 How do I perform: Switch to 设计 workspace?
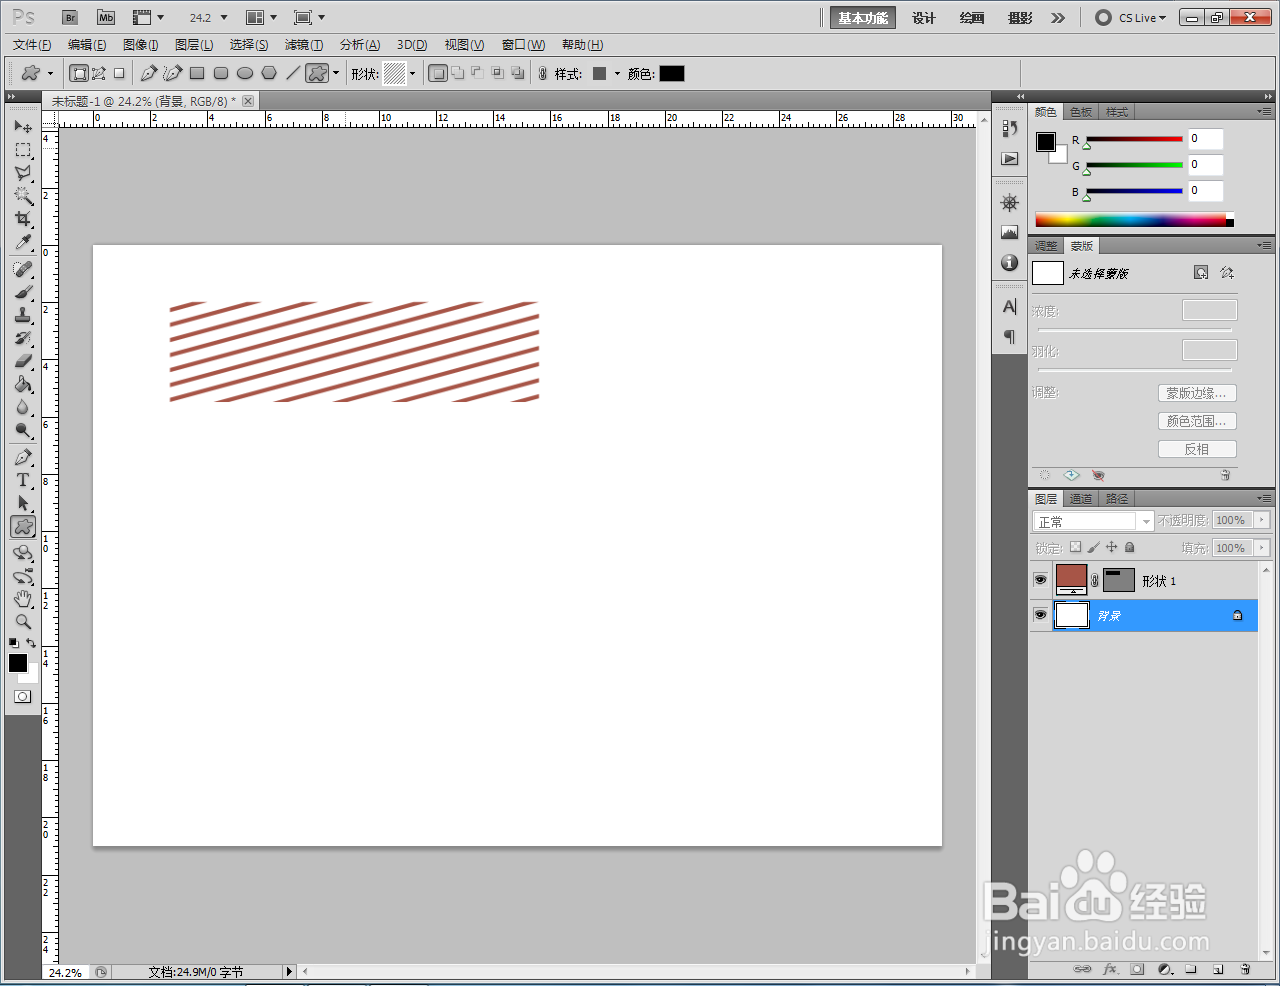(924, 18)
